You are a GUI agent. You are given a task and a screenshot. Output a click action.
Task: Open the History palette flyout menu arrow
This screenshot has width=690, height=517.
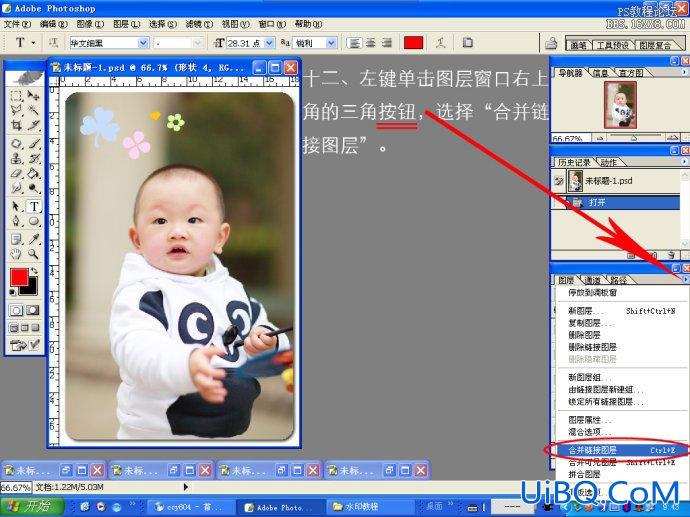684,162
